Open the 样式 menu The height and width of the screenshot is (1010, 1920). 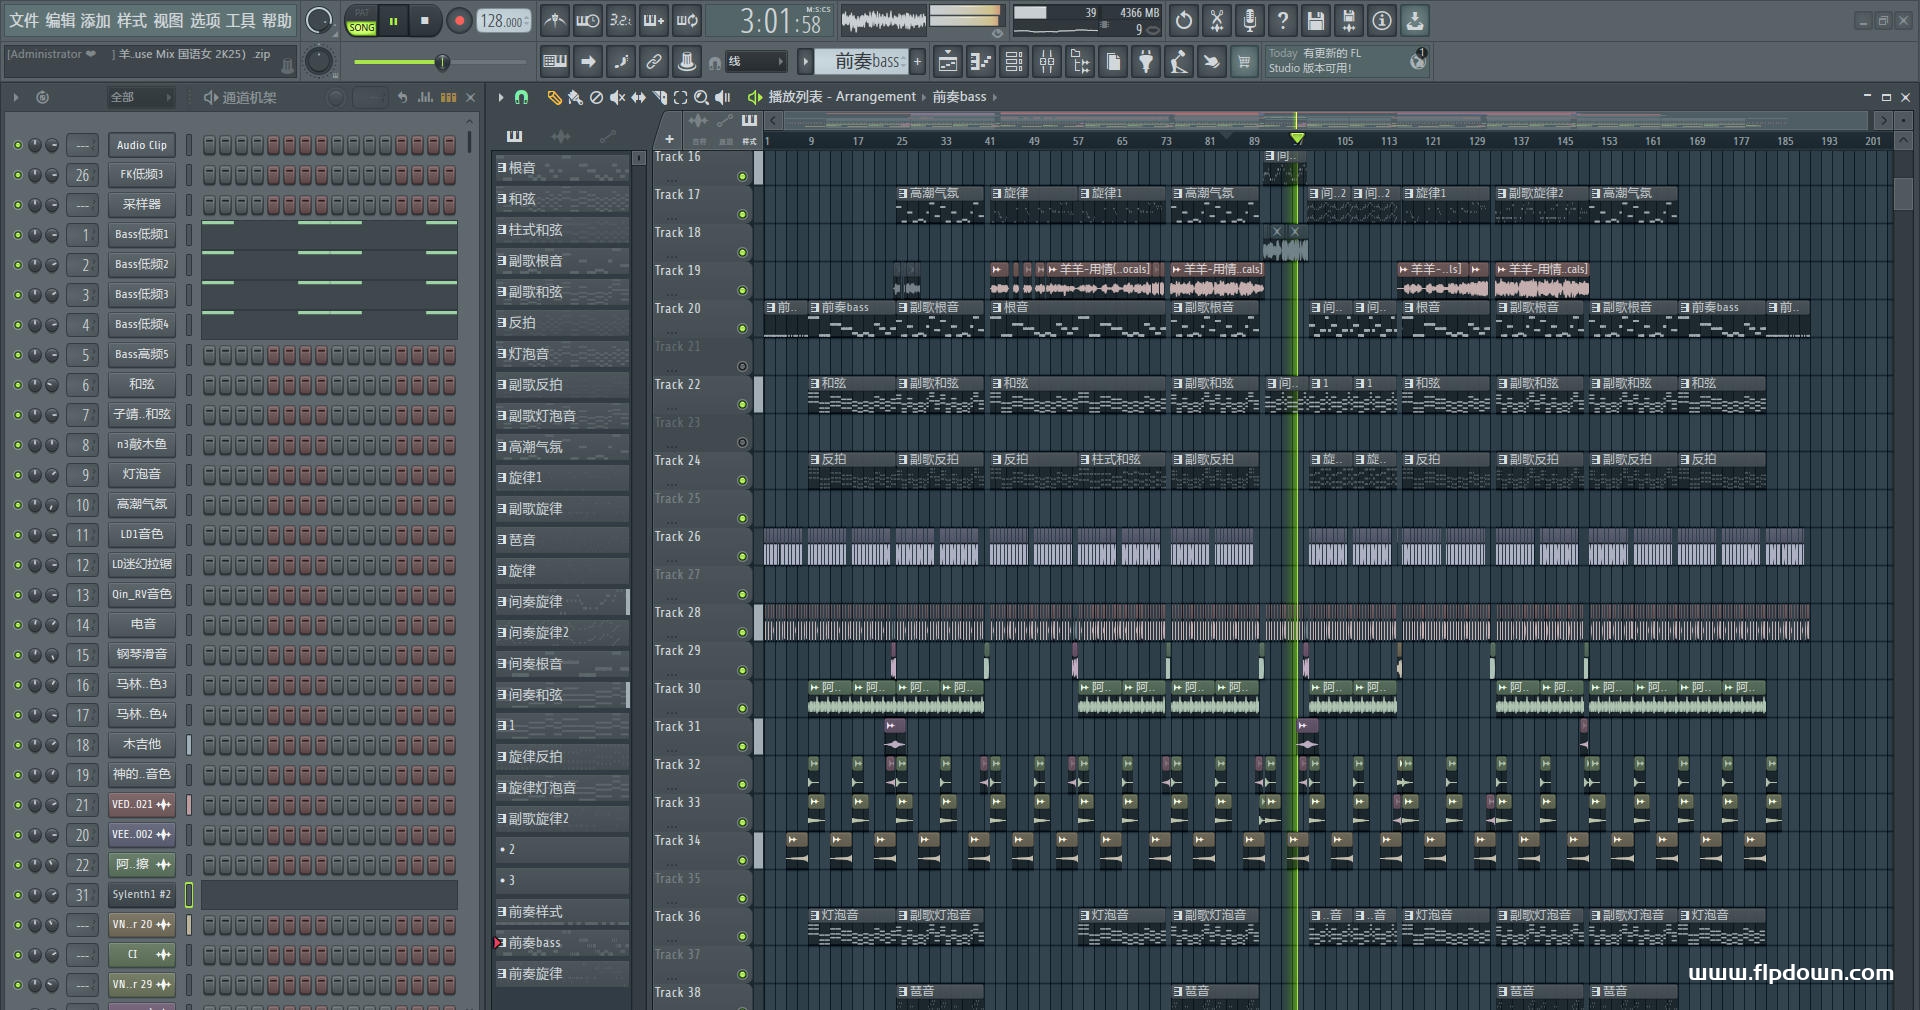click(132, 20)
